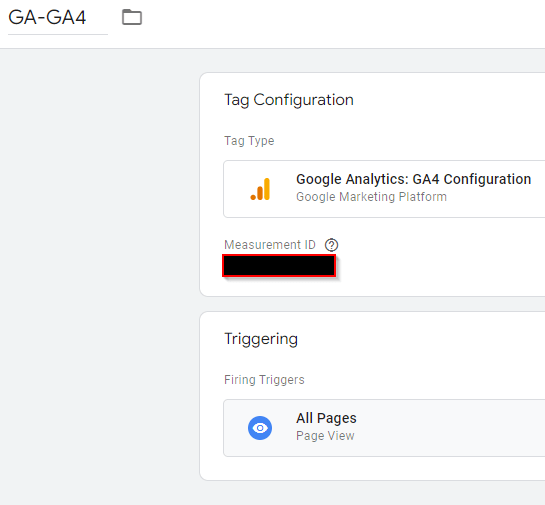Click the Measurement ID label
The width and height of the screenshot is (545, 505).
coord(270,245)
